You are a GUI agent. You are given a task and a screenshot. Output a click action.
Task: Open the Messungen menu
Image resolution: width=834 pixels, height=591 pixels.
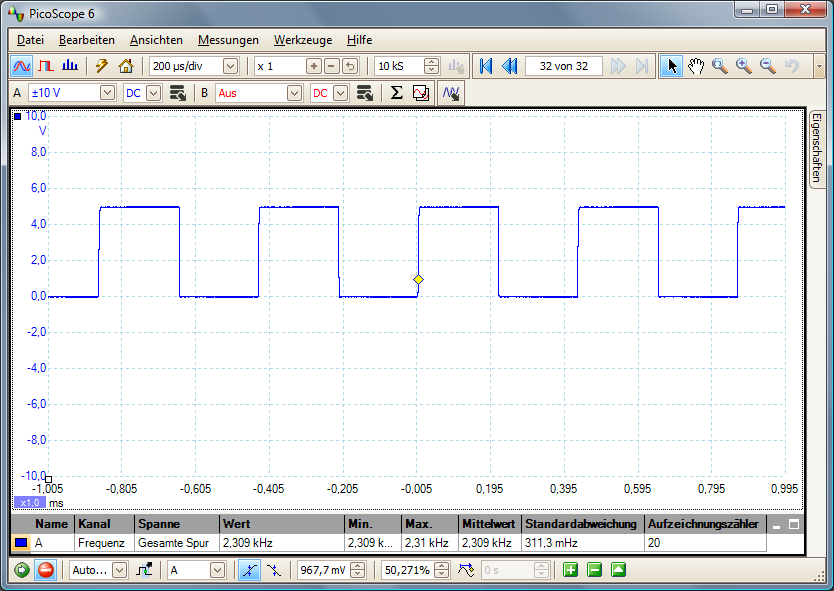228,40
